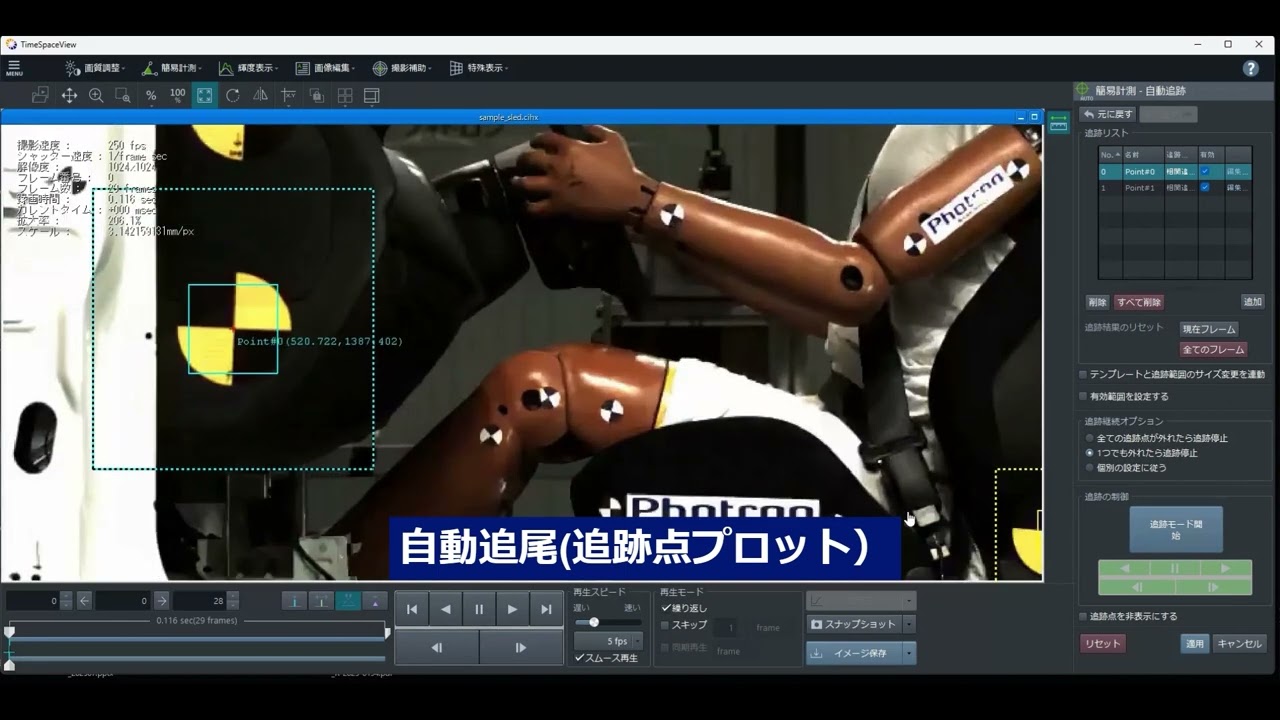
Task: Click the 全てのフレーム reset button
Action: point(1213,350)
